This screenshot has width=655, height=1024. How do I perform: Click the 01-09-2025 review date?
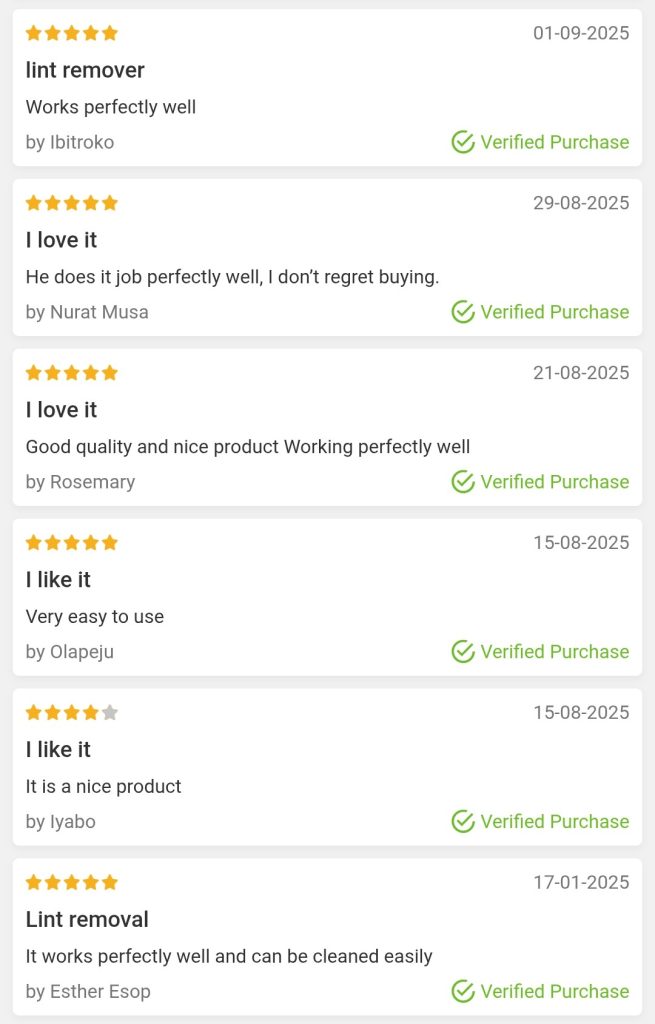pyautogui.click(x=581, y=33)
